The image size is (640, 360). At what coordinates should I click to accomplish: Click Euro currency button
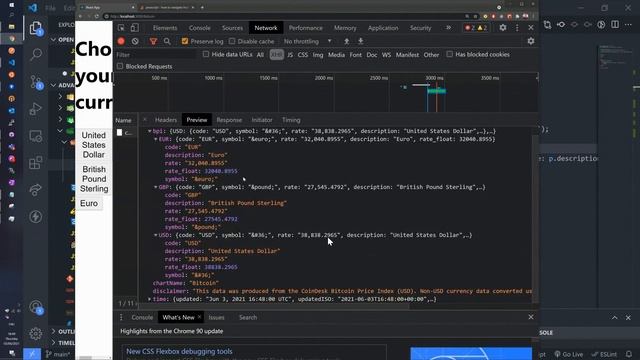pos(89,203)
